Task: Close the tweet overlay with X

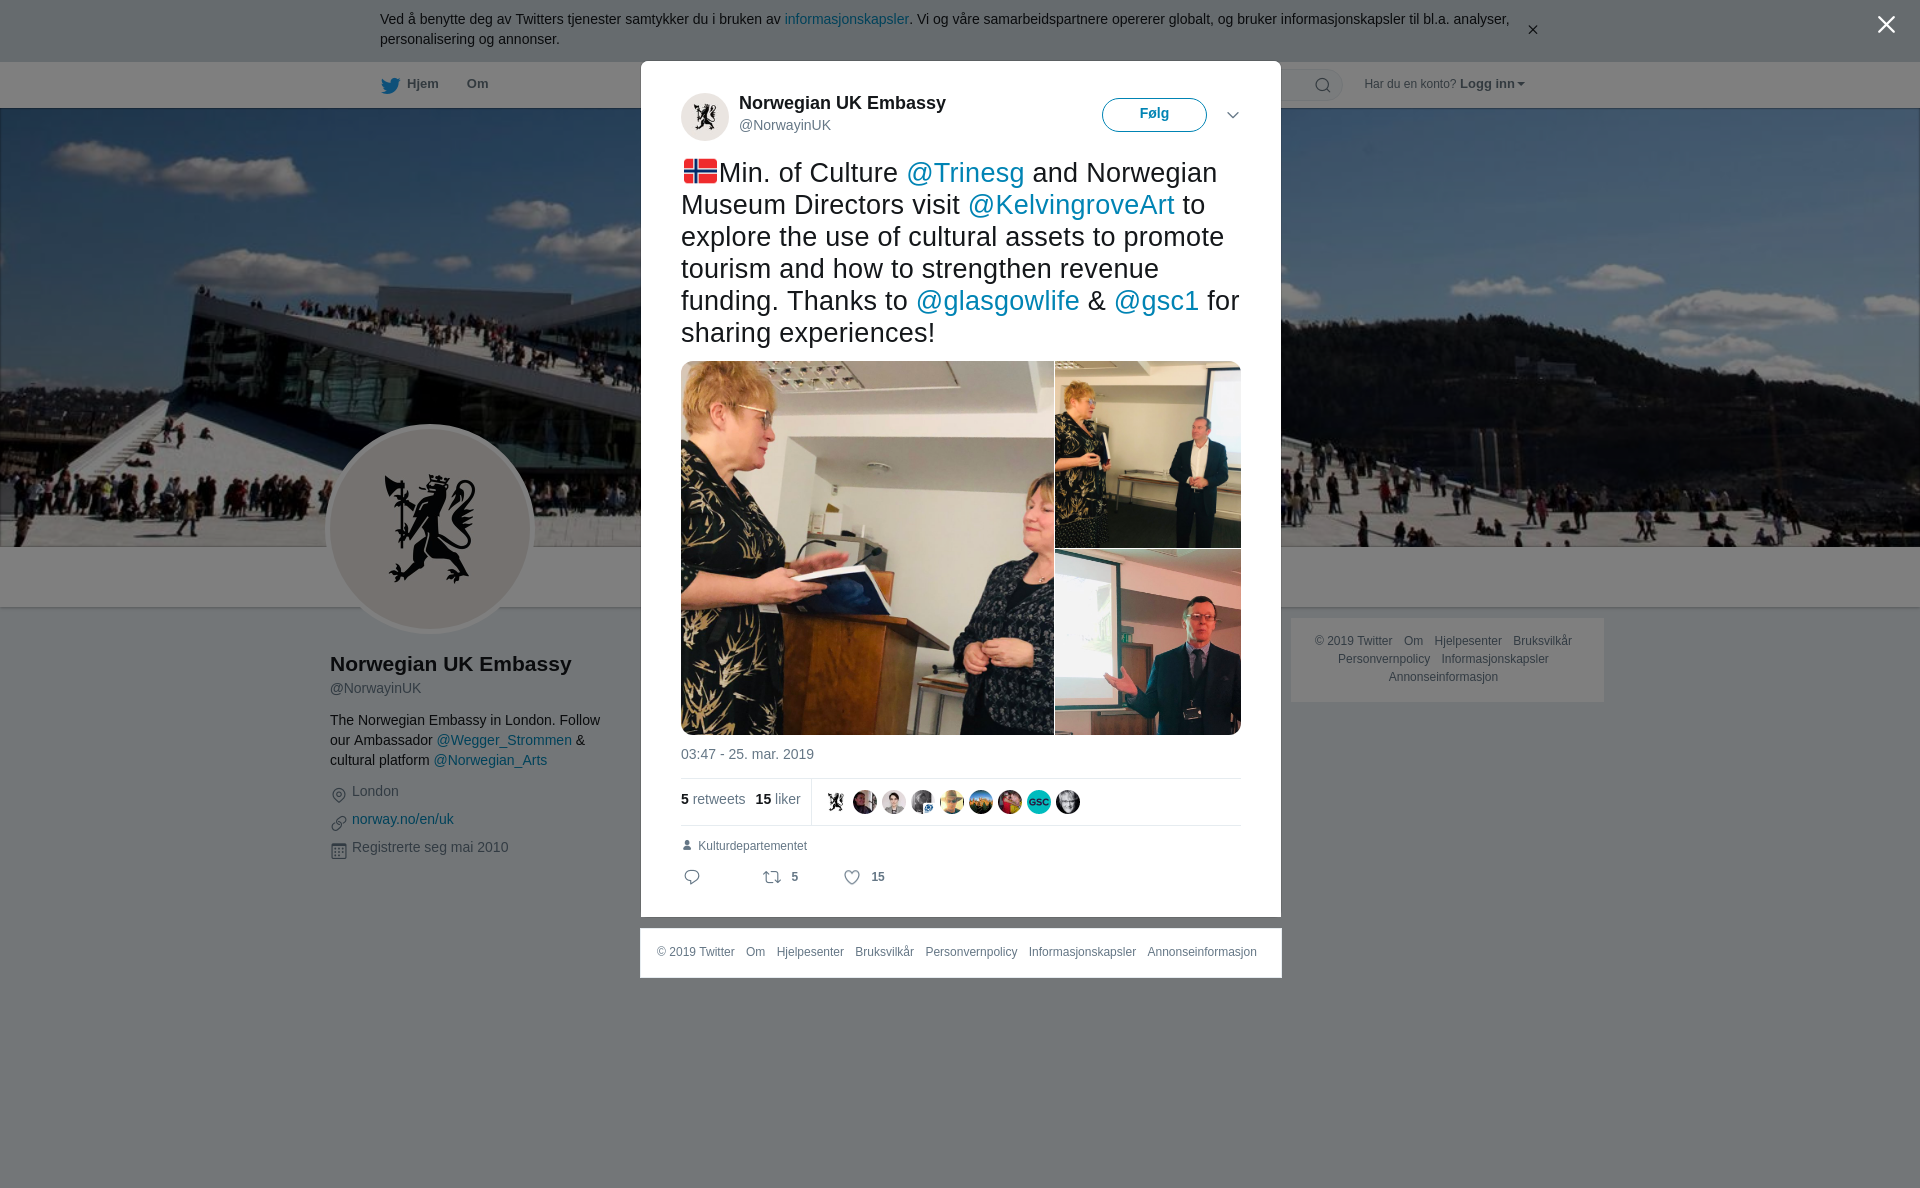Action: 1886,25
